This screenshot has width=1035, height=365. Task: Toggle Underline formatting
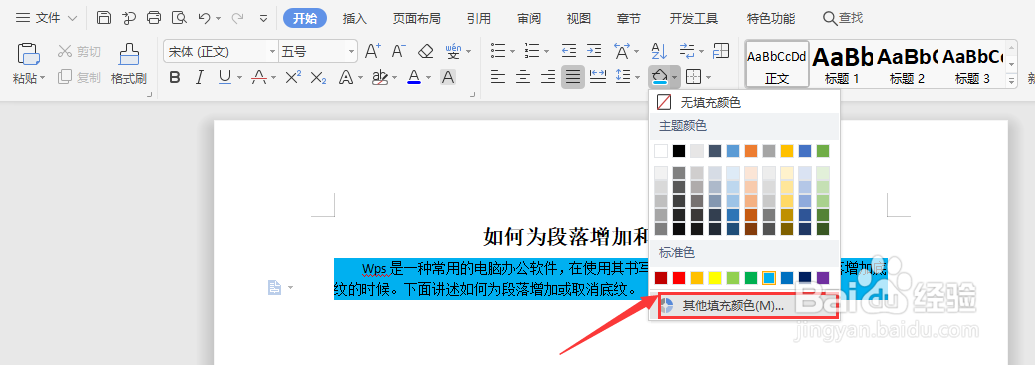(x=224, y=78)
